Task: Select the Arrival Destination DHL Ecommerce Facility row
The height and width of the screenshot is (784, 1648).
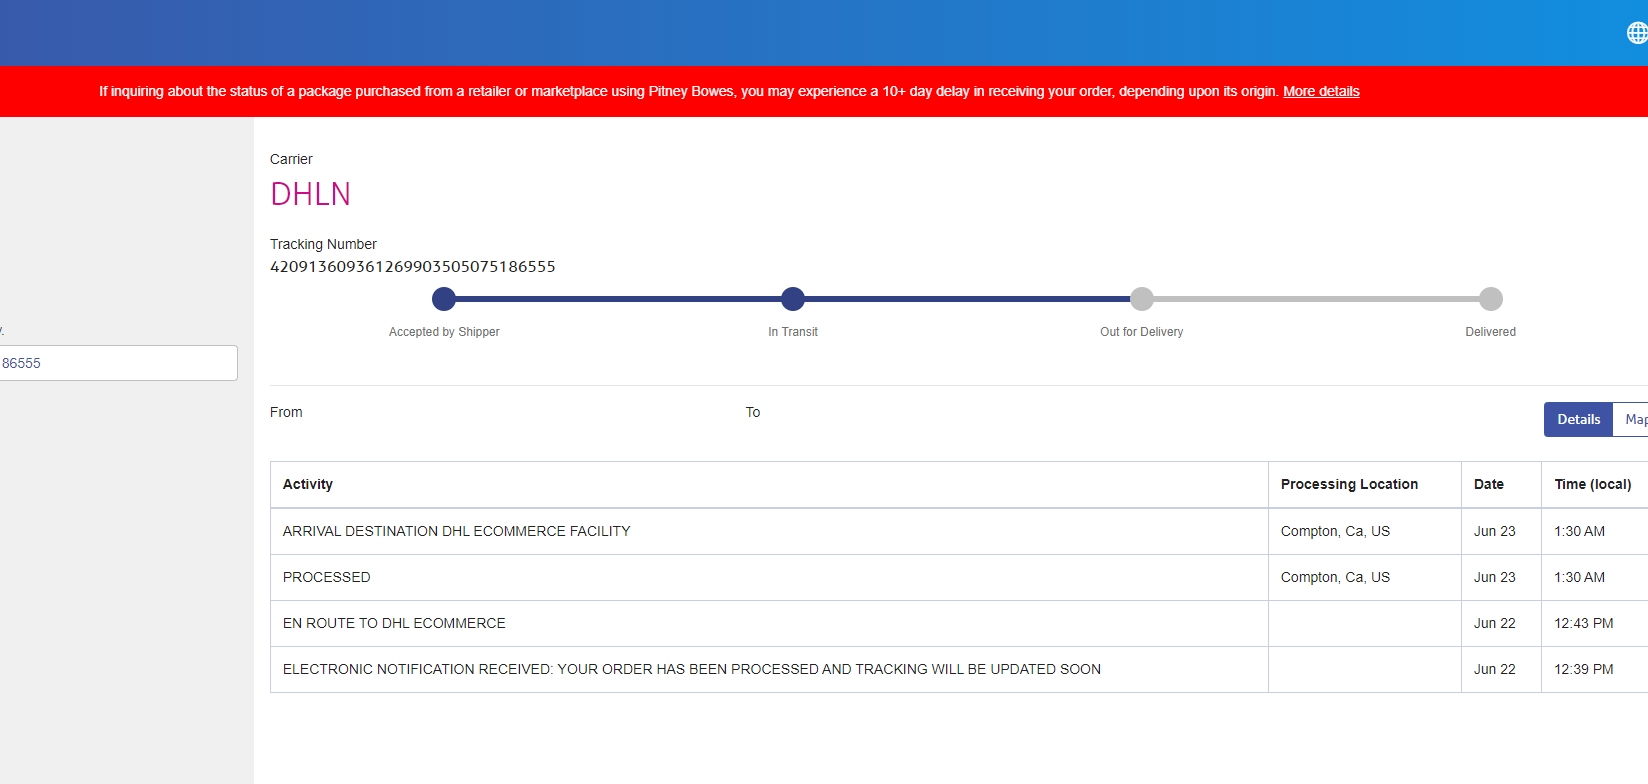Action: coord(457,531)
